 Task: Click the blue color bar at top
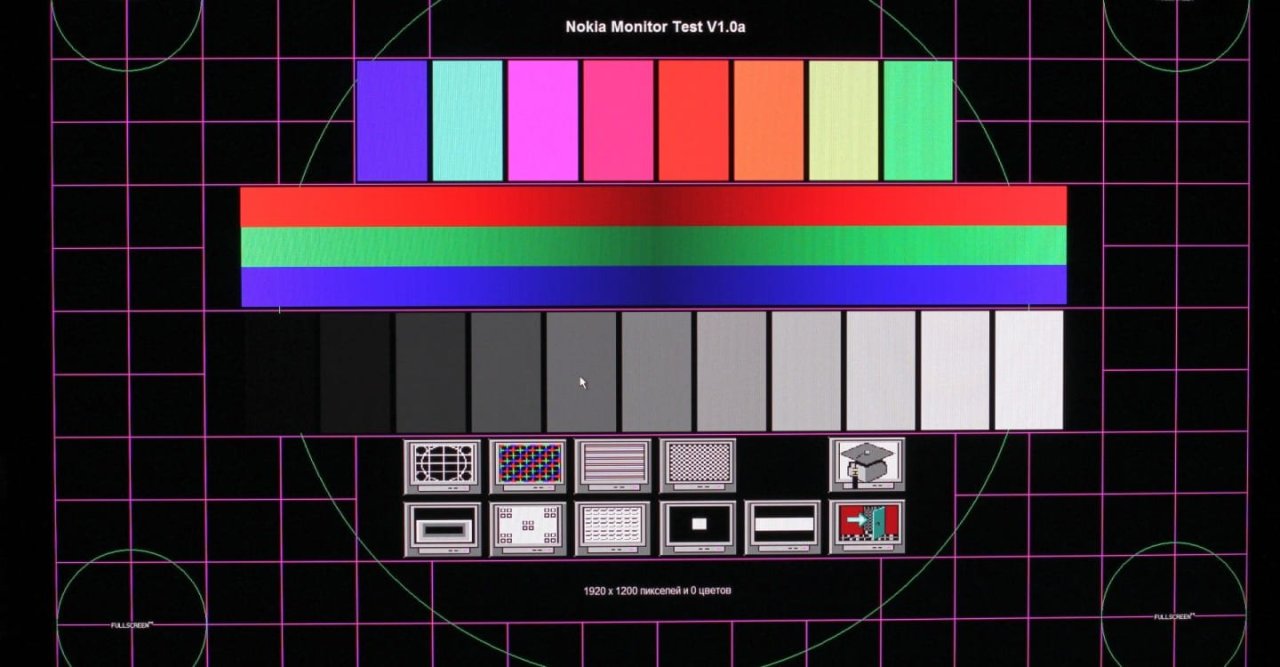coord(392,120)
